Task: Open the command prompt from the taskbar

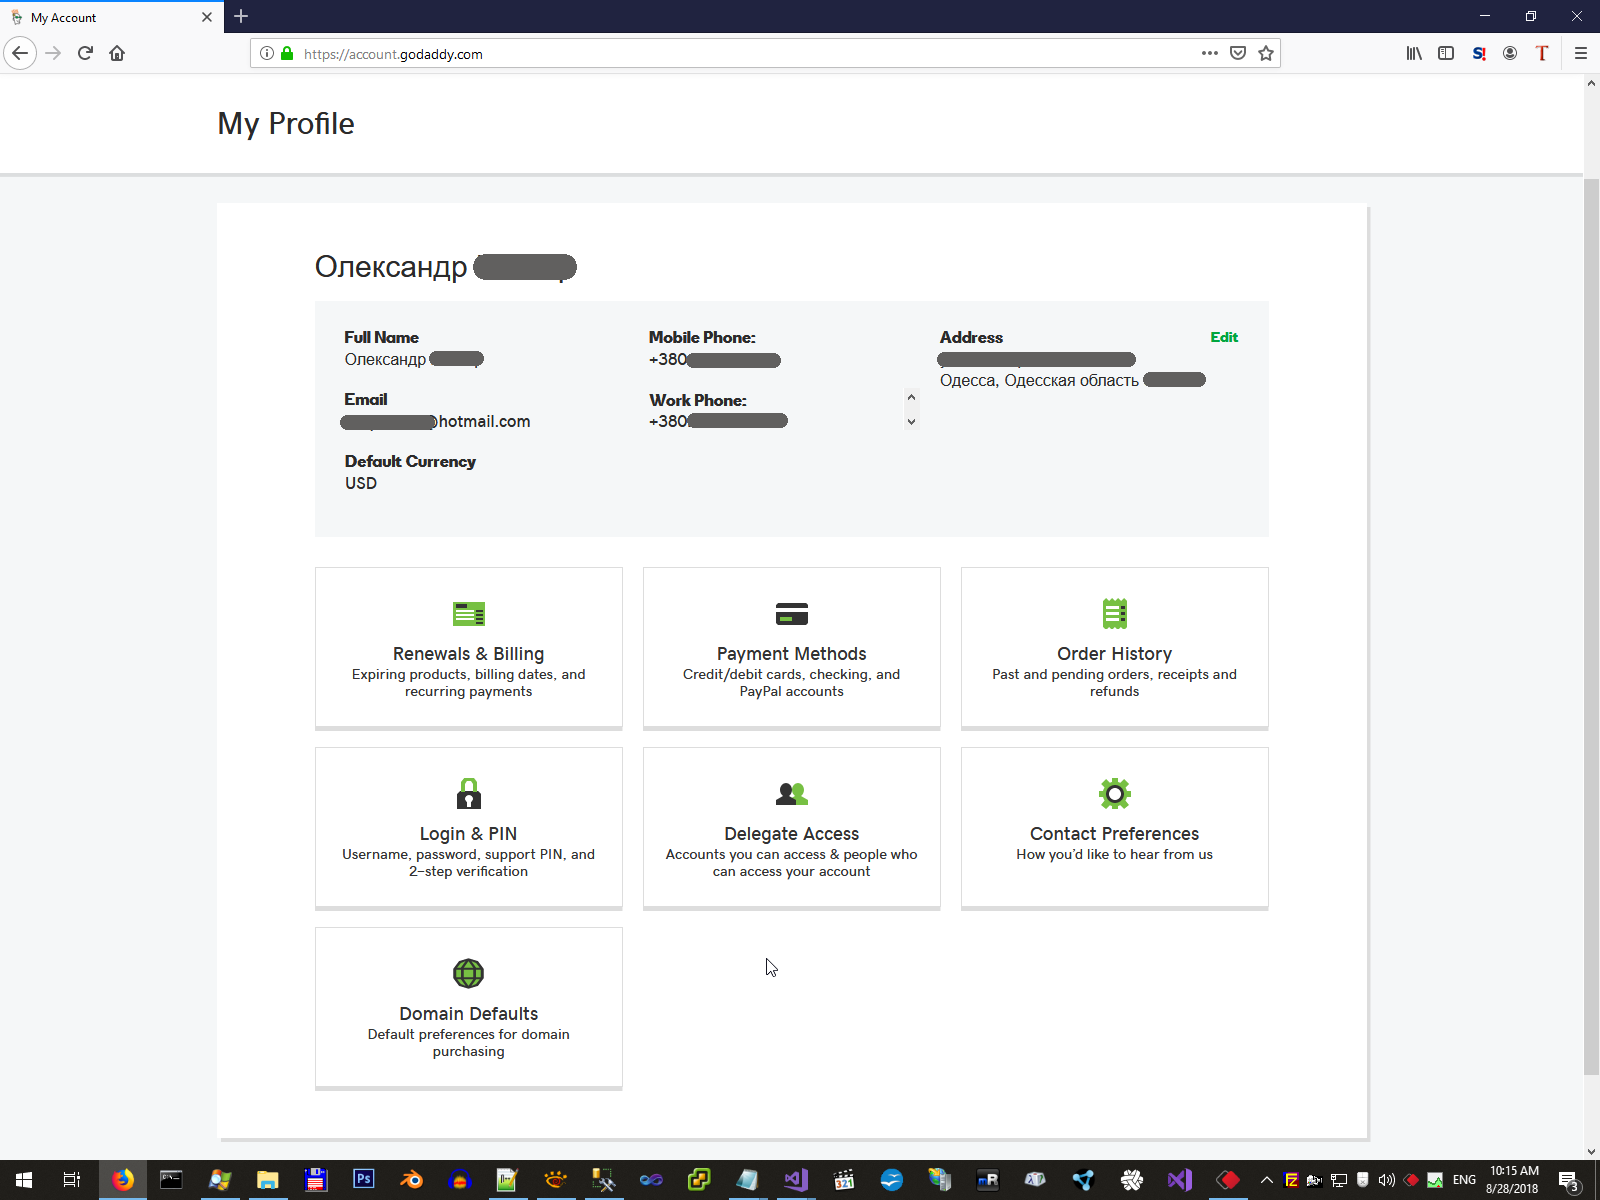Action: [171, 1180]
